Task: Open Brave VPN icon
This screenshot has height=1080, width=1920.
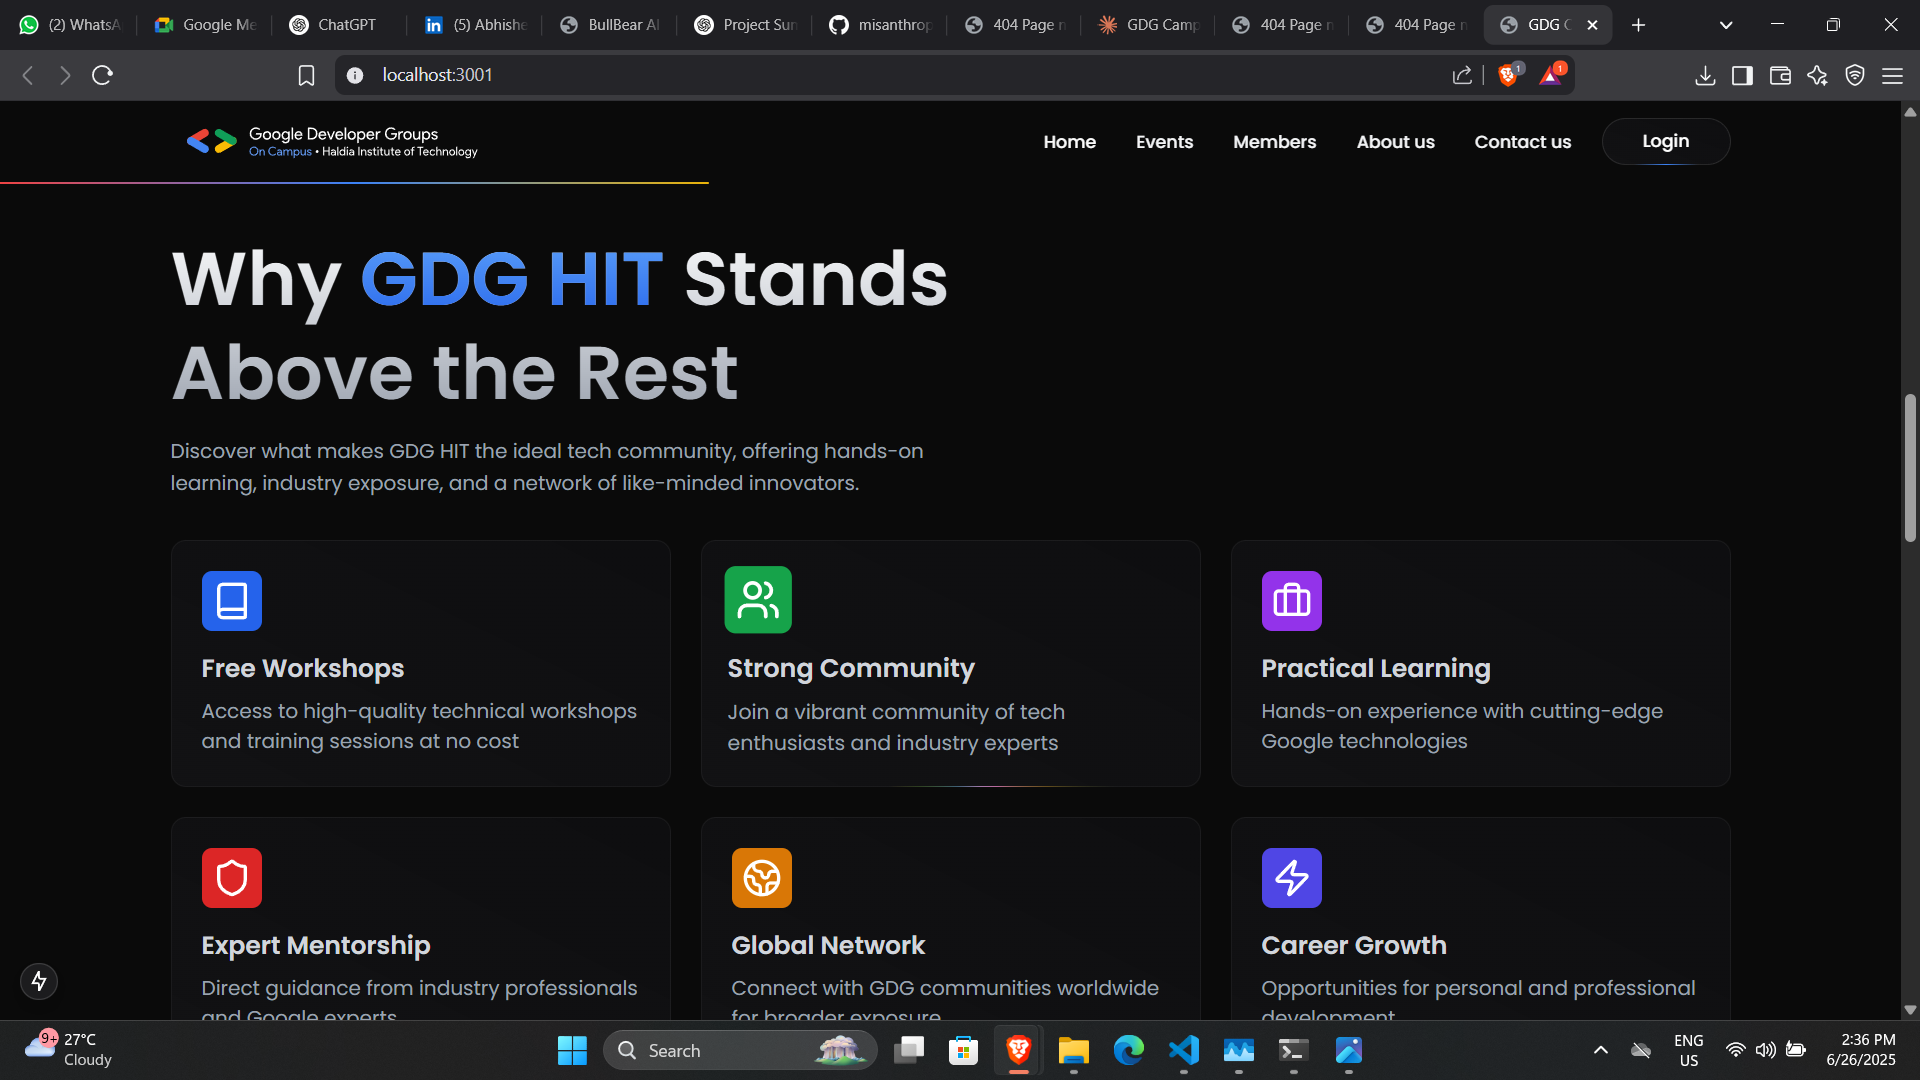Action: [1855, 75]
